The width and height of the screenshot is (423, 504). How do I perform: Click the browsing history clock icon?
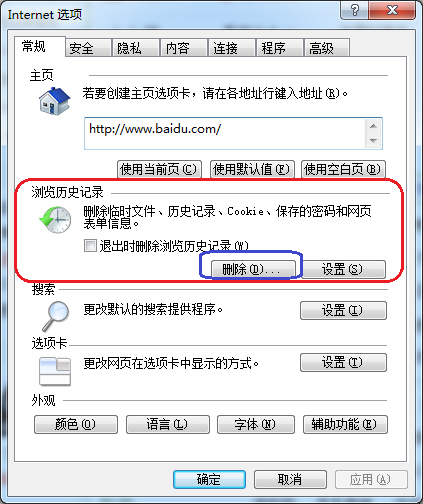coord(55,219)
